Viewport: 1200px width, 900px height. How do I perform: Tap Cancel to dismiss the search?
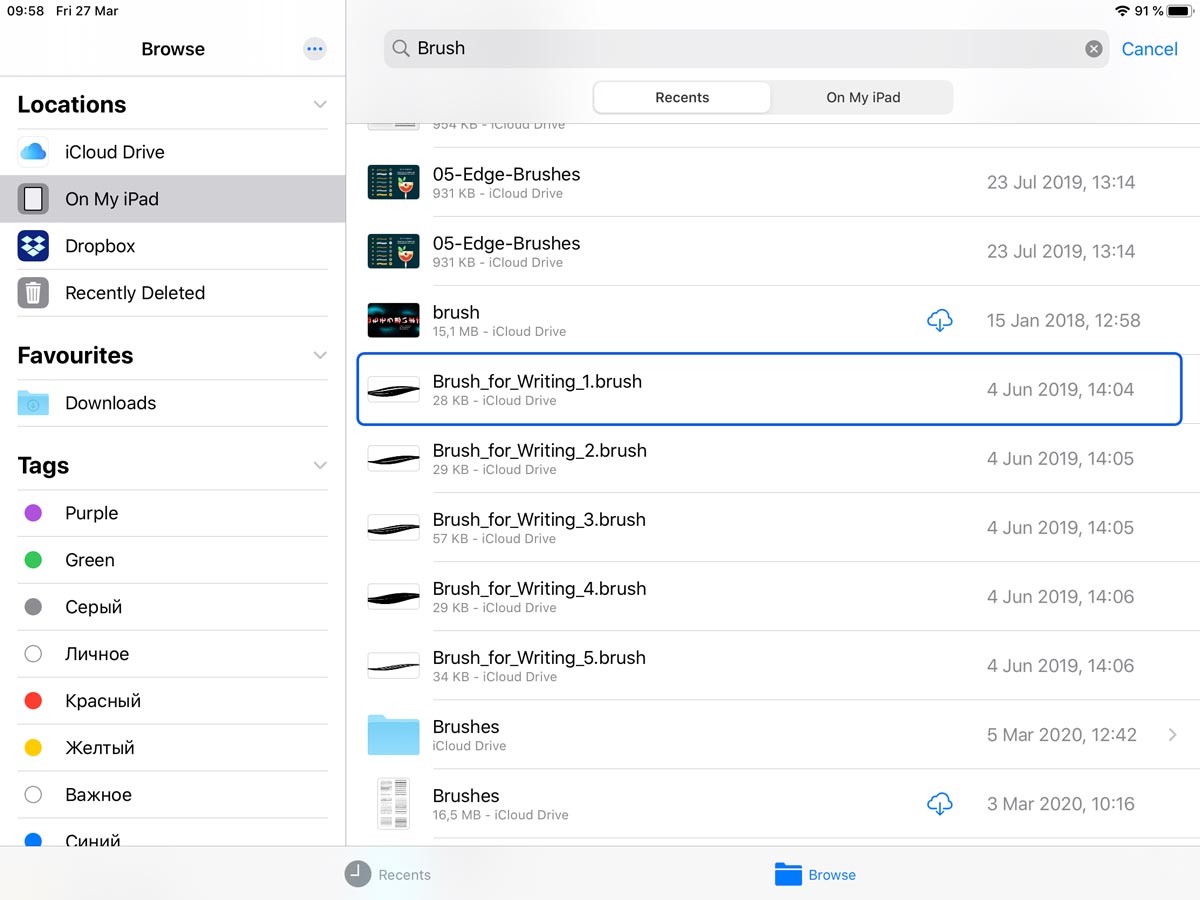point(1149,48)
